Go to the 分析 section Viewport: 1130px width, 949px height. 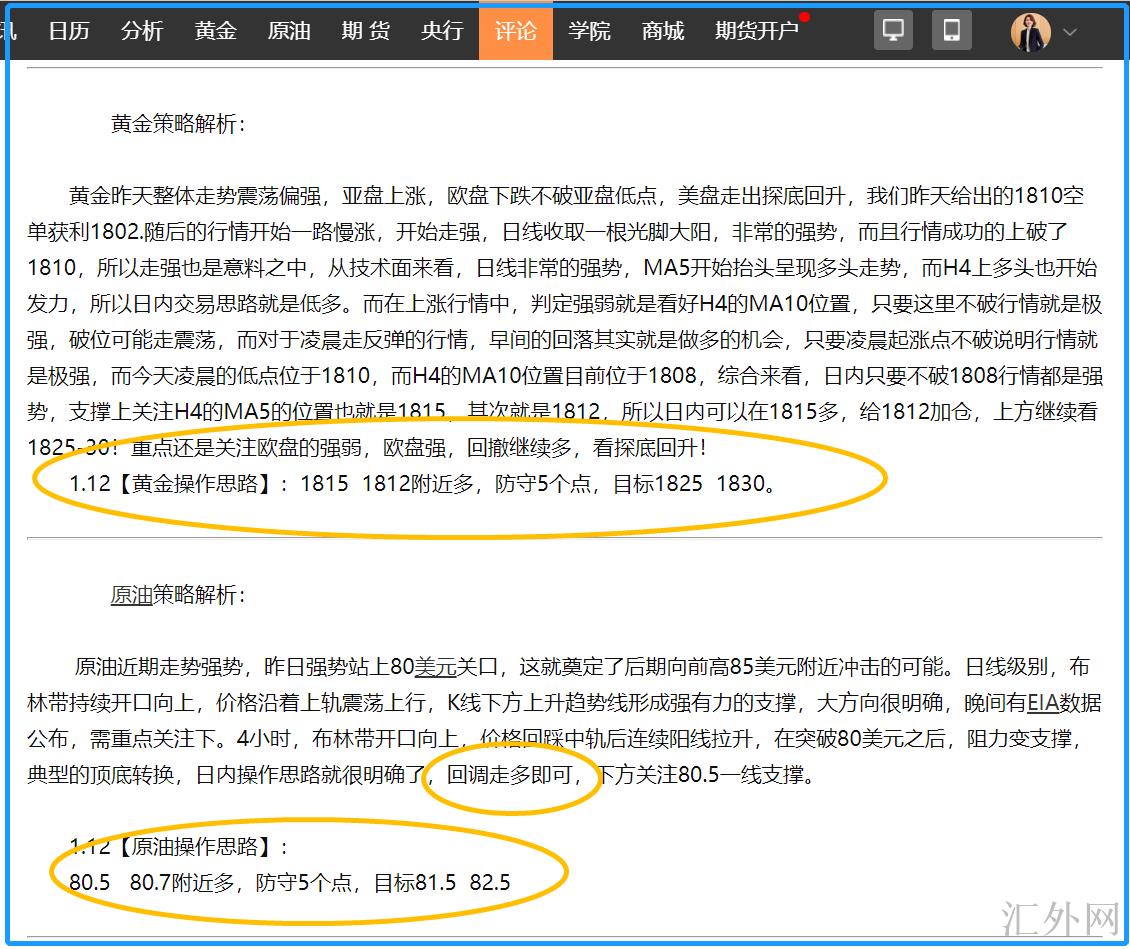tap(142, 31)
